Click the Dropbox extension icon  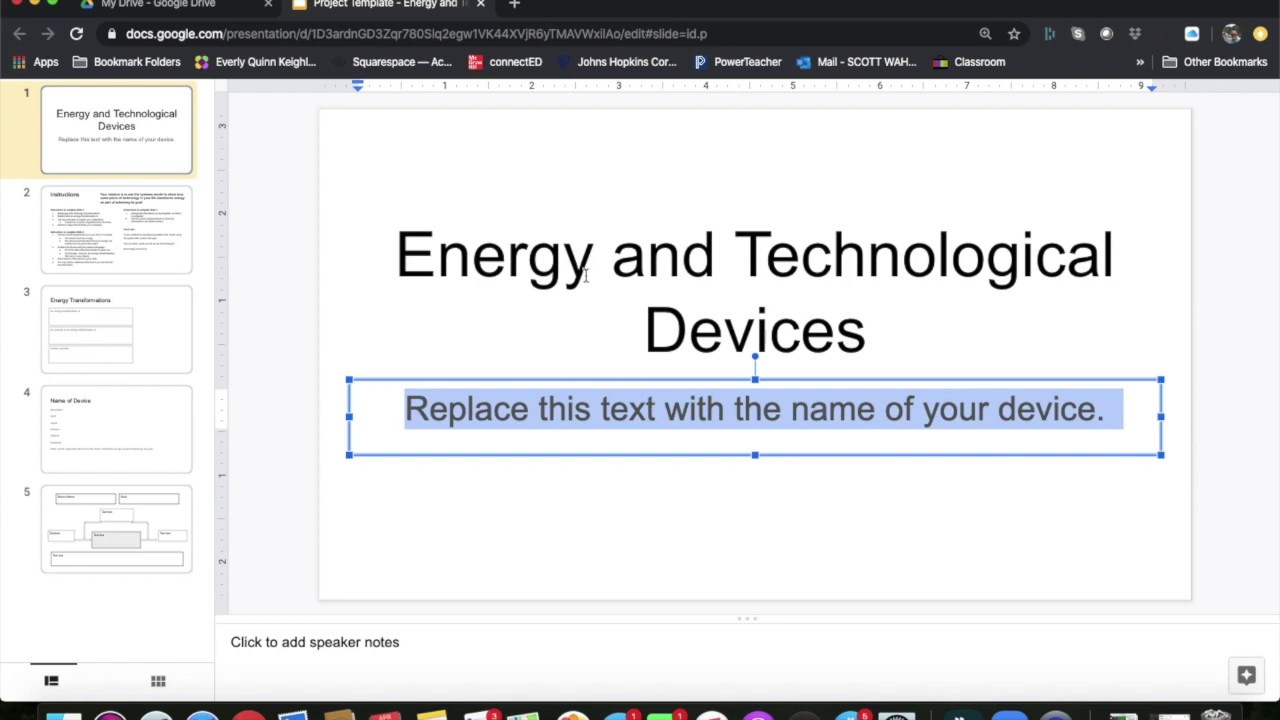[x=1135, y=34]
